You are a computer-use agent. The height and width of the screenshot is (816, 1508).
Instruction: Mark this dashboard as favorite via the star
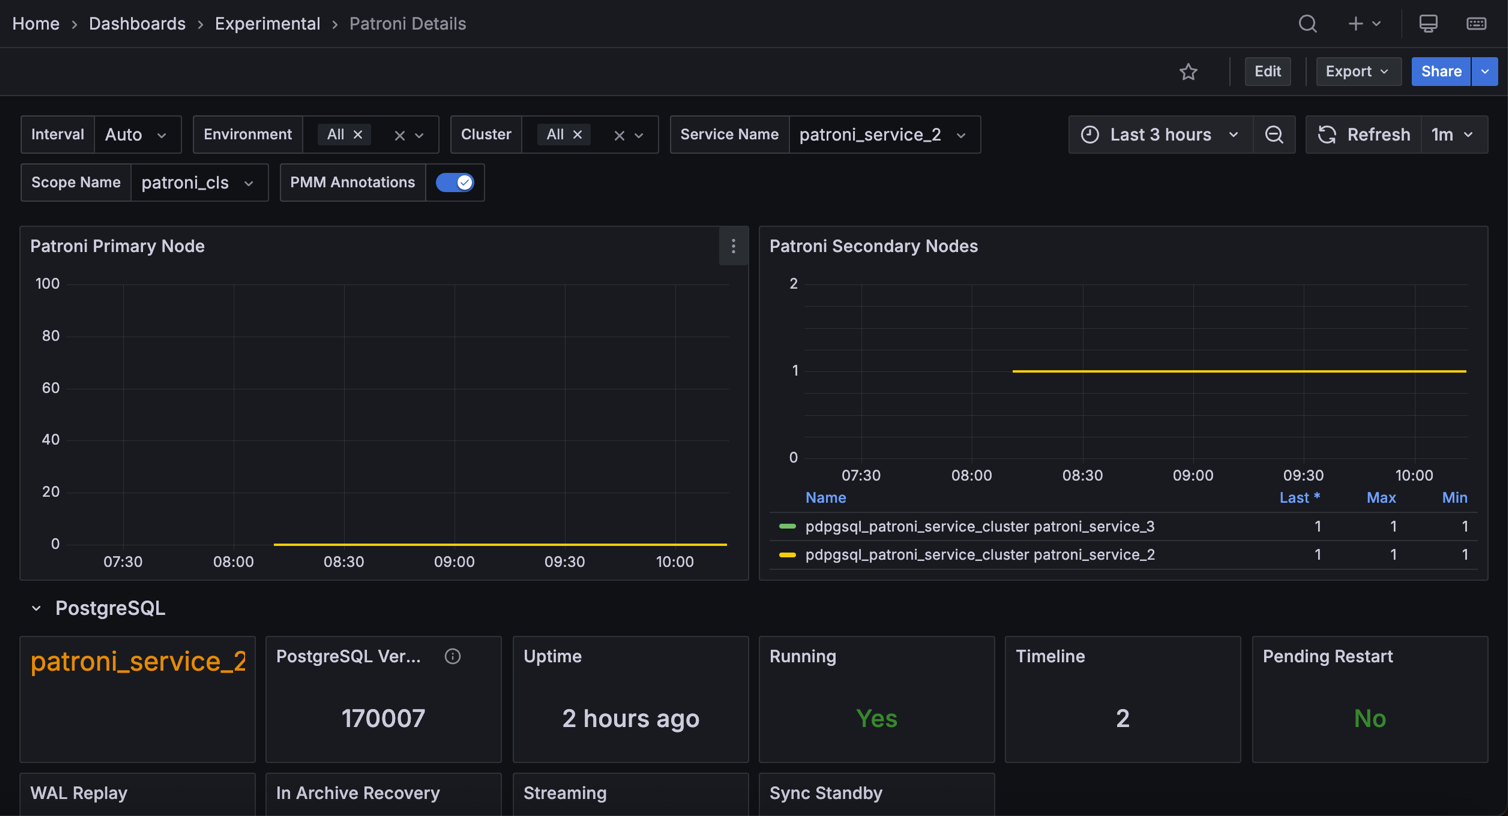click(x=1188, y=71)
